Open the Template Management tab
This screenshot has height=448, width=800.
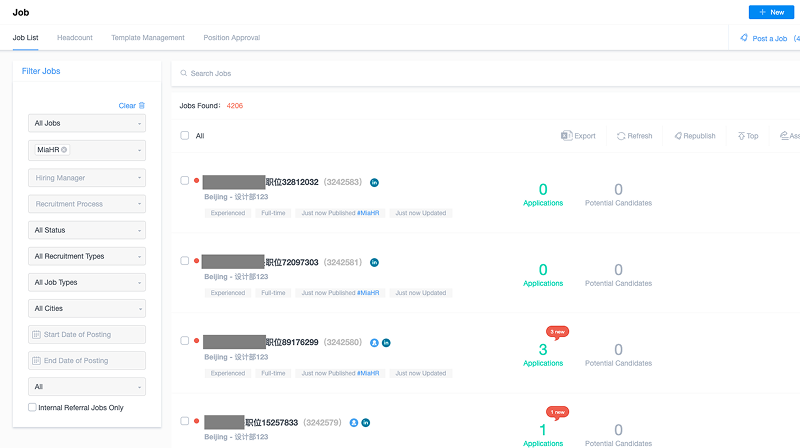[x=148, y=38]
